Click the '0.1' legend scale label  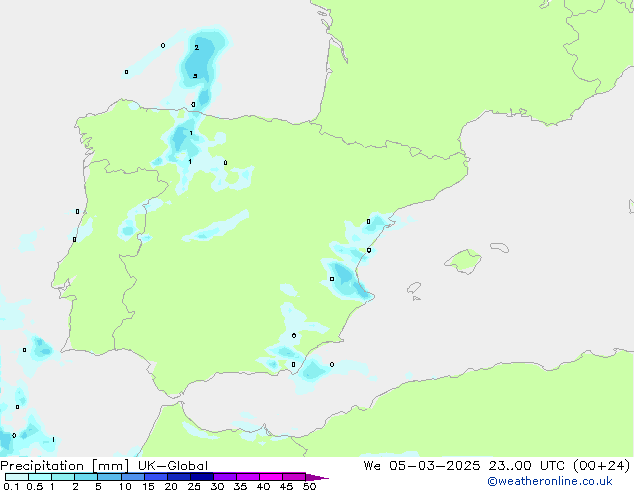pyautogui.click(x=11, y=486)
